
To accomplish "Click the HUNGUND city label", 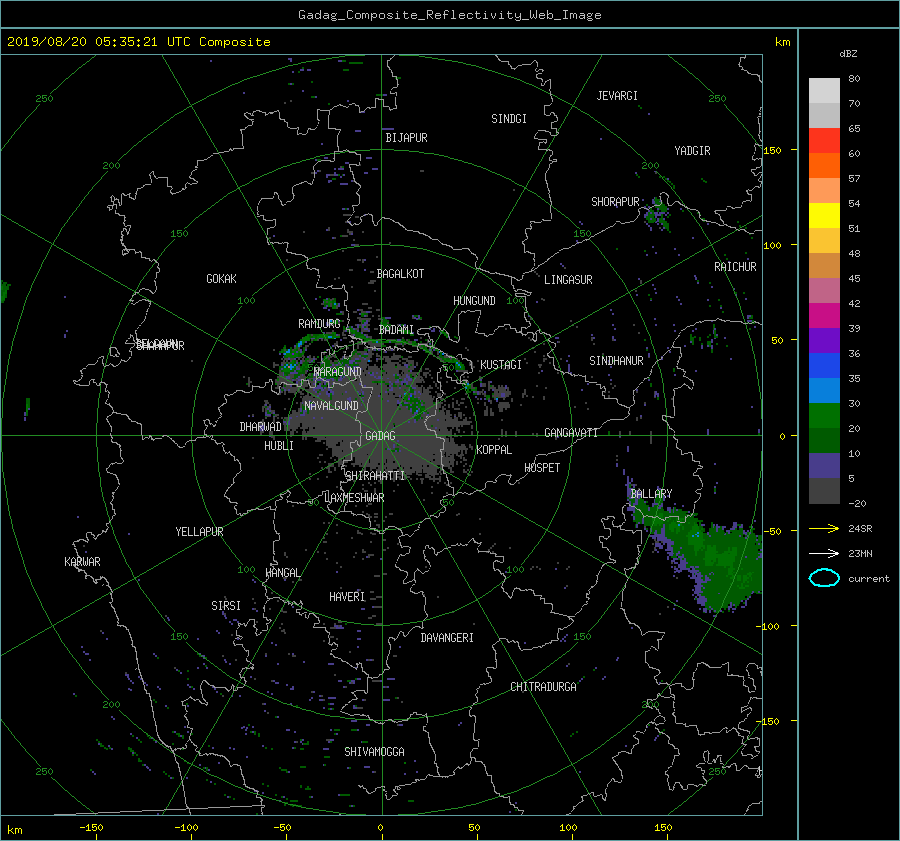I will tap(474, 301).
